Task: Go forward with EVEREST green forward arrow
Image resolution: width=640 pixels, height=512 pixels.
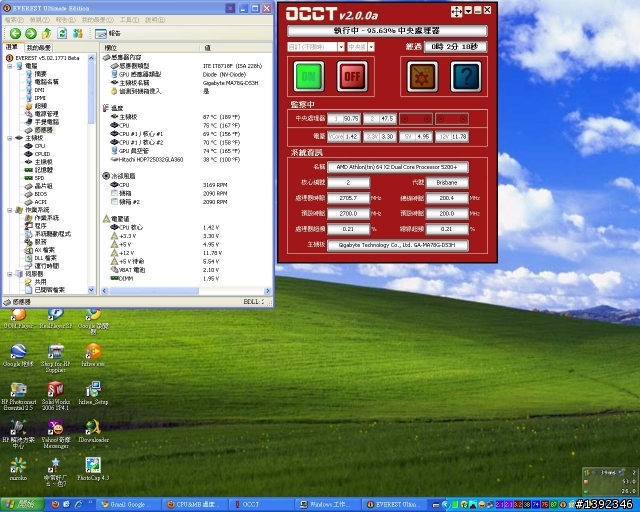Action: (x=31, y=33)
